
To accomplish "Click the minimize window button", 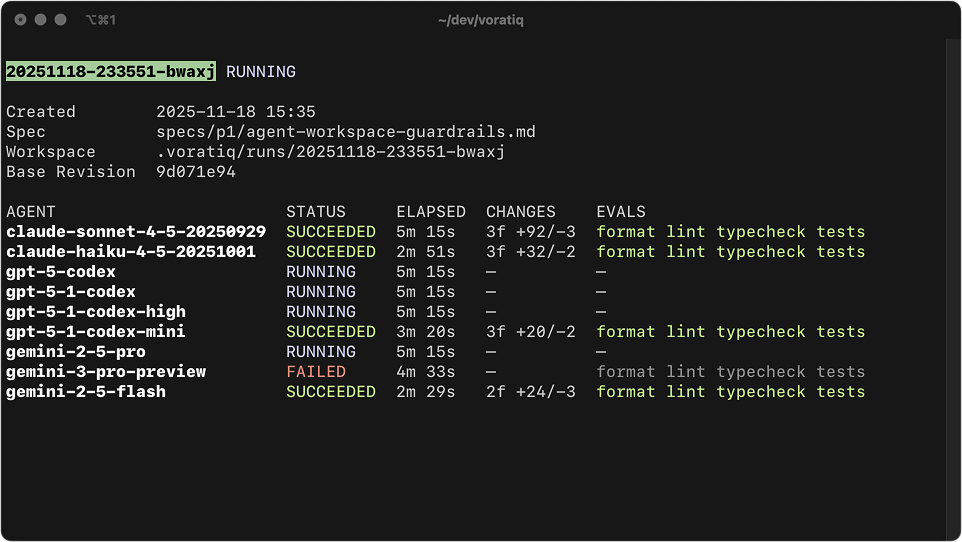I will 41,20.
